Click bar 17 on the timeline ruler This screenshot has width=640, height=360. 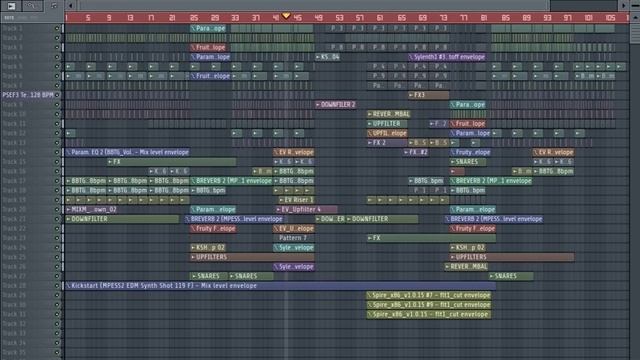click(151, 18)
